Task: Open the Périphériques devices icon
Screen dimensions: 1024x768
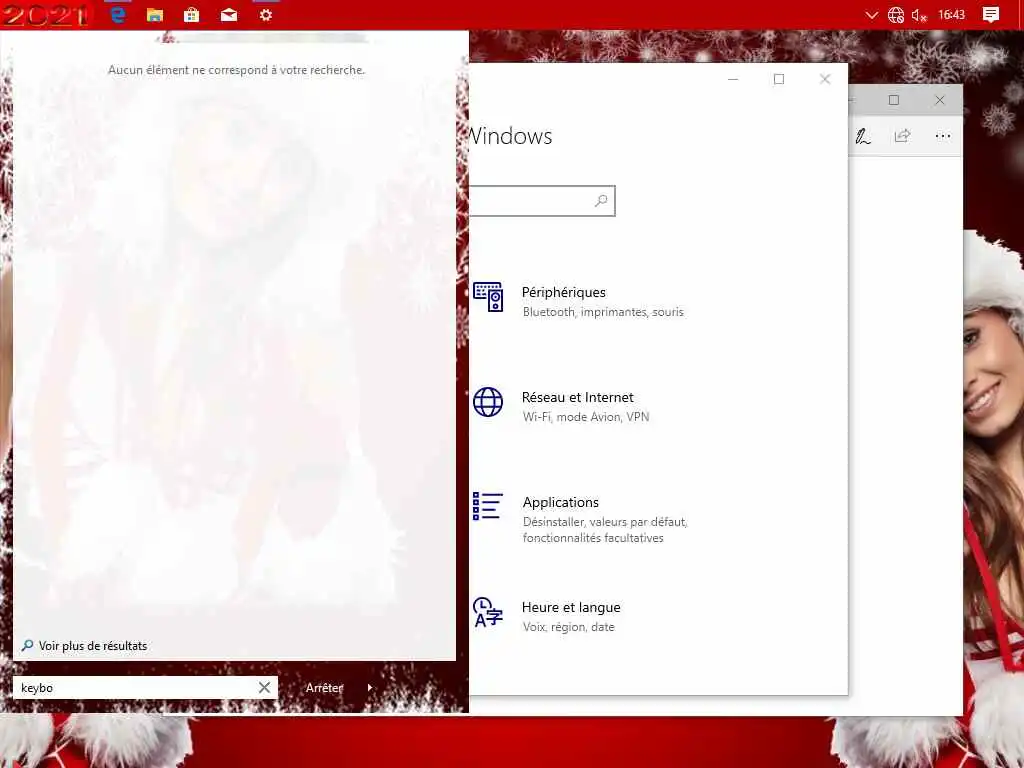Action: pyautogui.click(x=488, y=297)
